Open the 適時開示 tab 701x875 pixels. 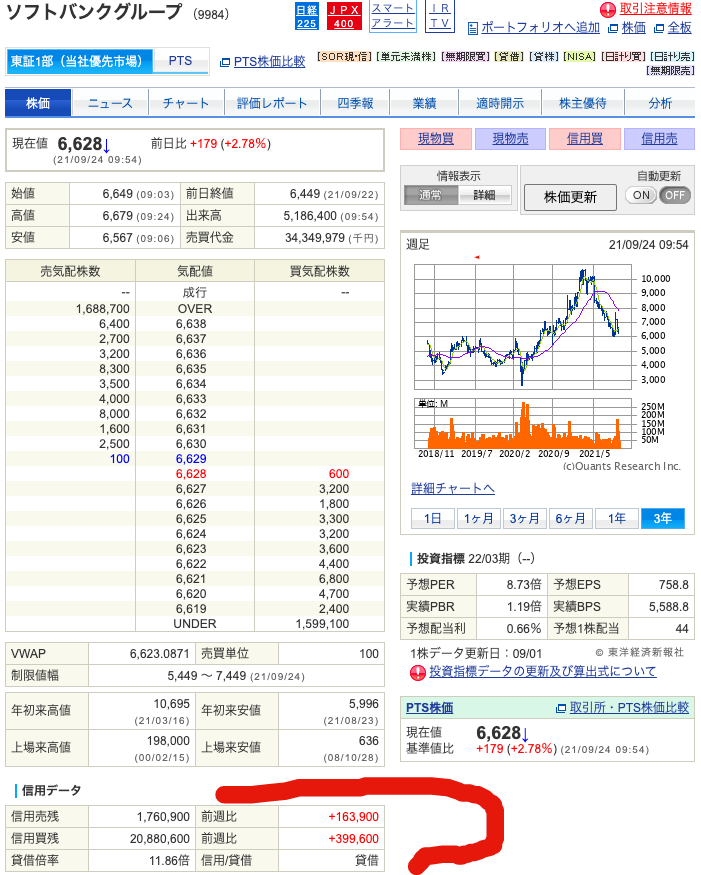pos(500,103)
